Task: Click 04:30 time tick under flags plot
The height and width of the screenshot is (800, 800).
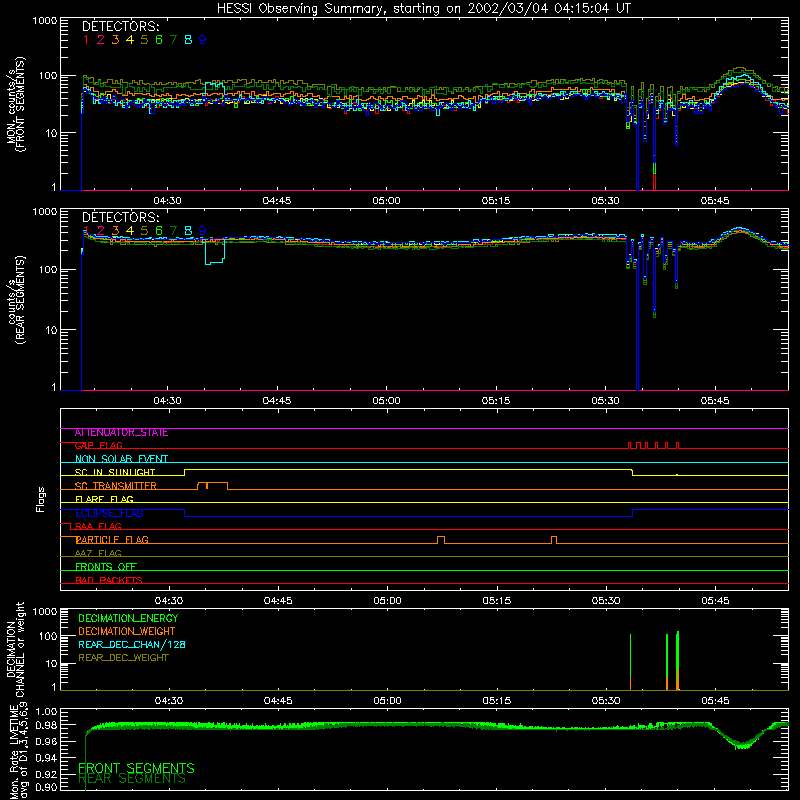Action: click(169, 601)
